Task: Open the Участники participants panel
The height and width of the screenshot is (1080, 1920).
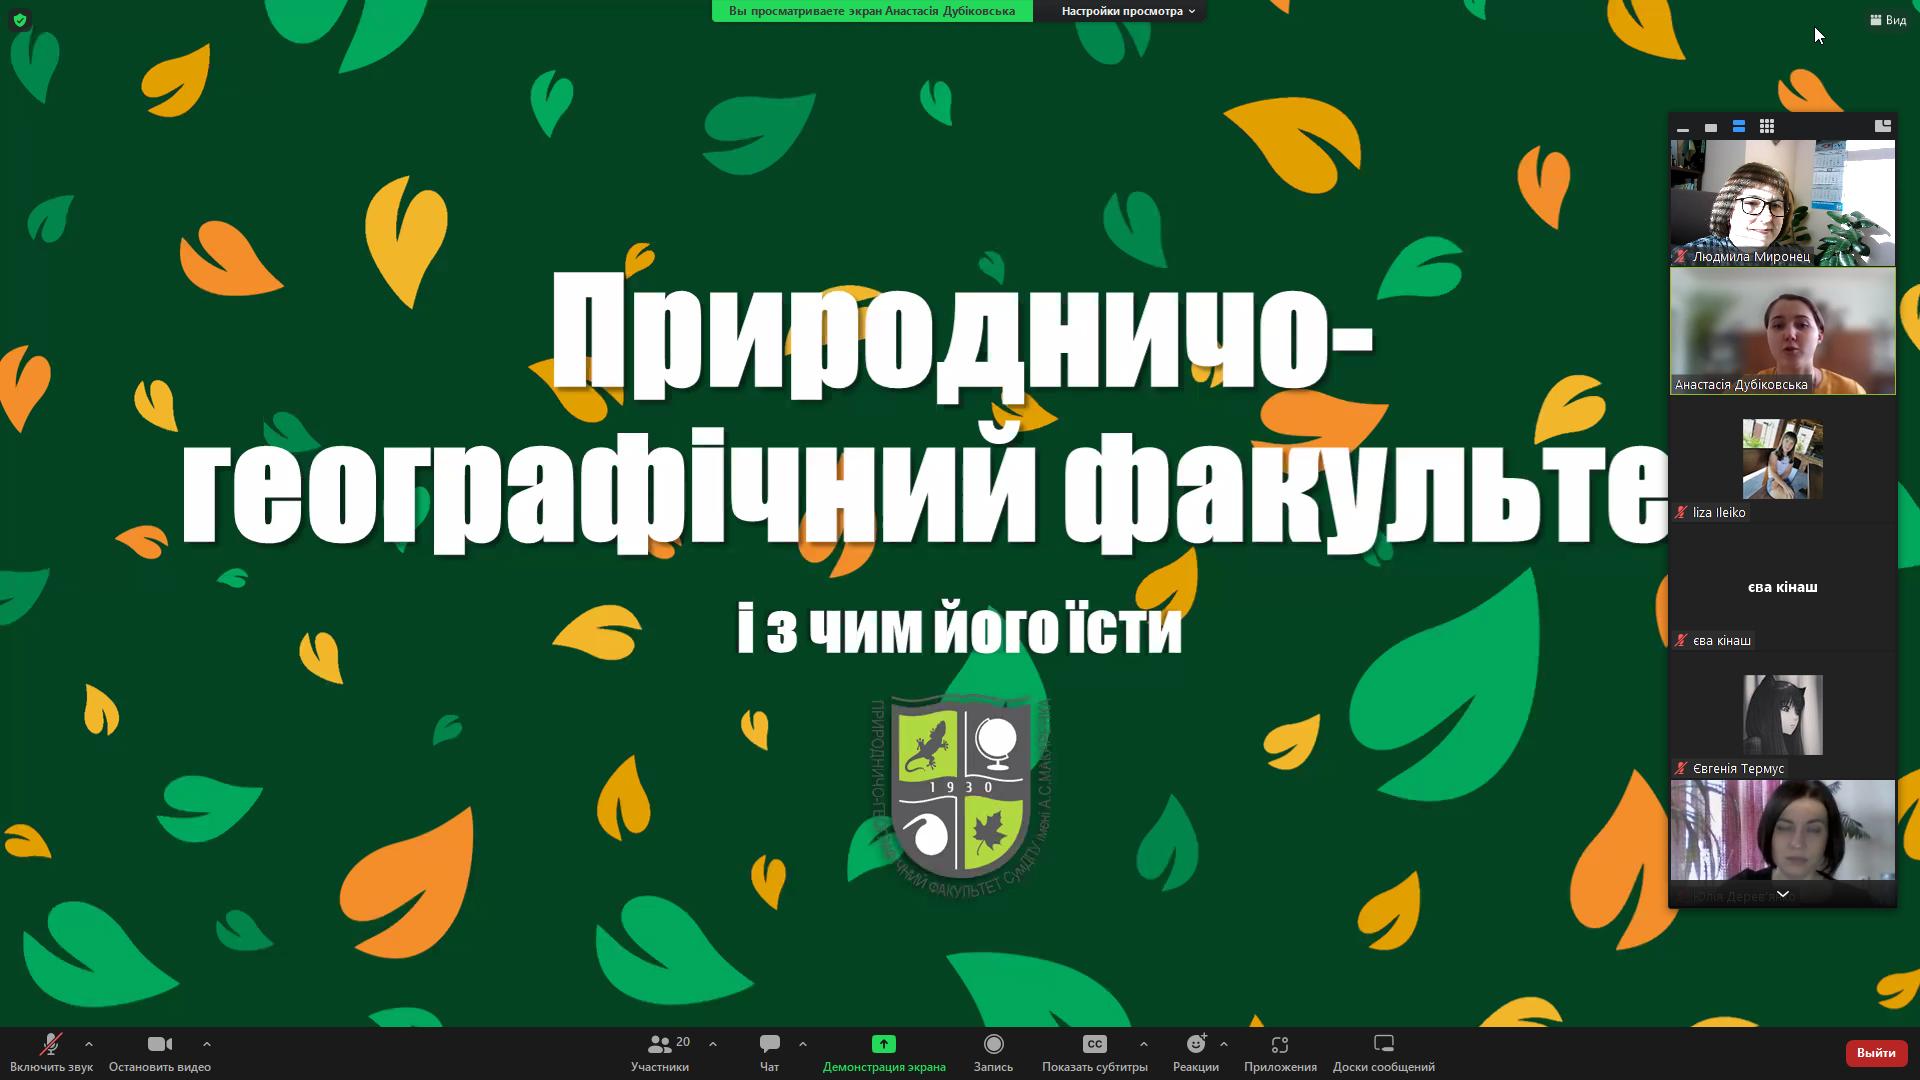Action: pyautogui.click(x=660, y=1052)
